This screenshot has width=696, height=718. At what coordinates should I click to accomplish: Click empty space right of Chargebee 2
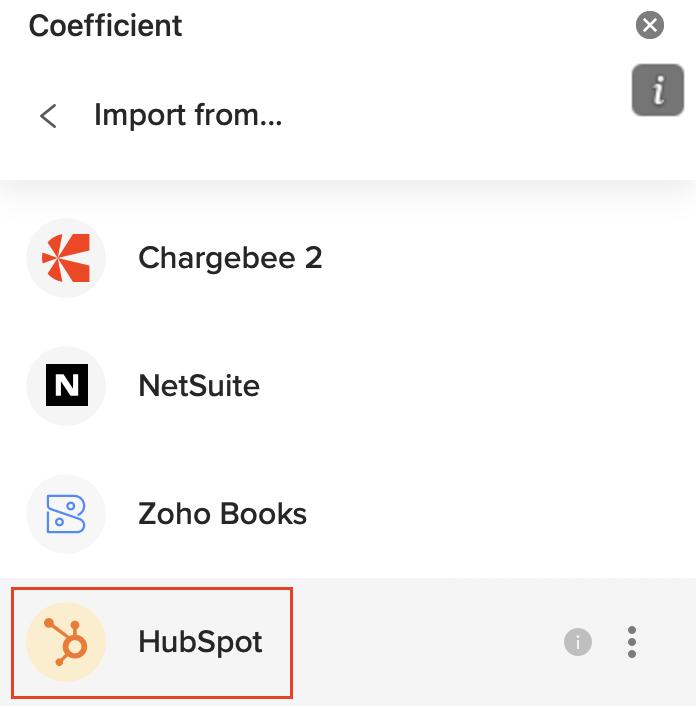pyautogui.click(x=500, y=258)
